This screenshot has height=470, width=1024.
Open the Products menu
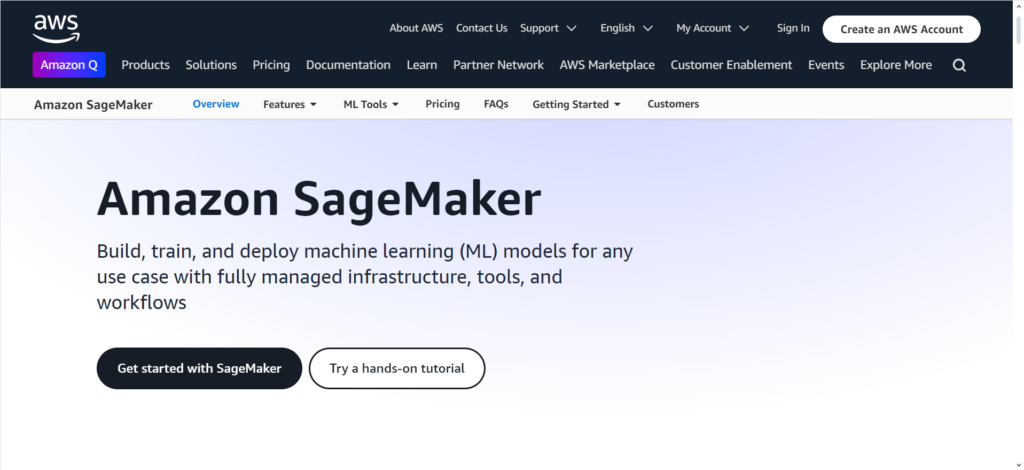145,65
